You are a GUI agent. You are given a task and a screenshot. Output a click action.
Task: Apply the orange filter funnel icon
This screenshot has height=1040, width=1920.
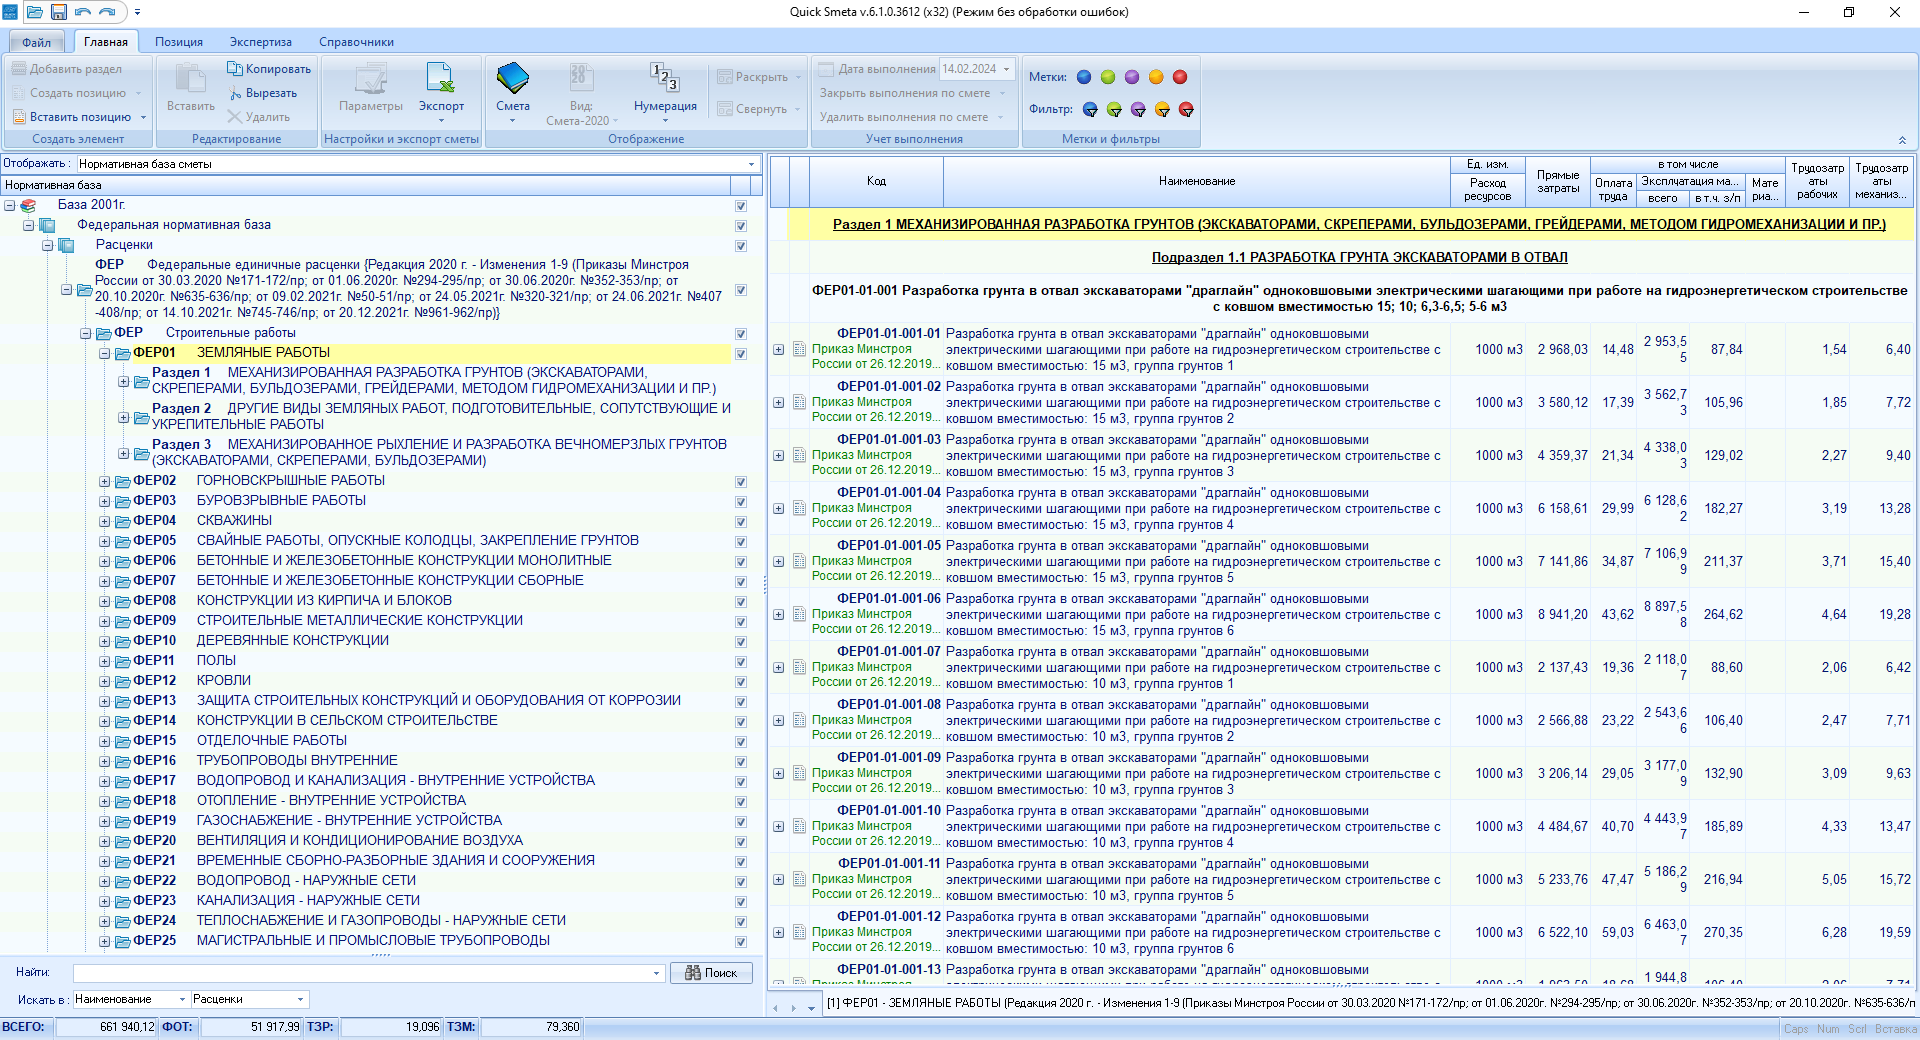pos(1162,109)
